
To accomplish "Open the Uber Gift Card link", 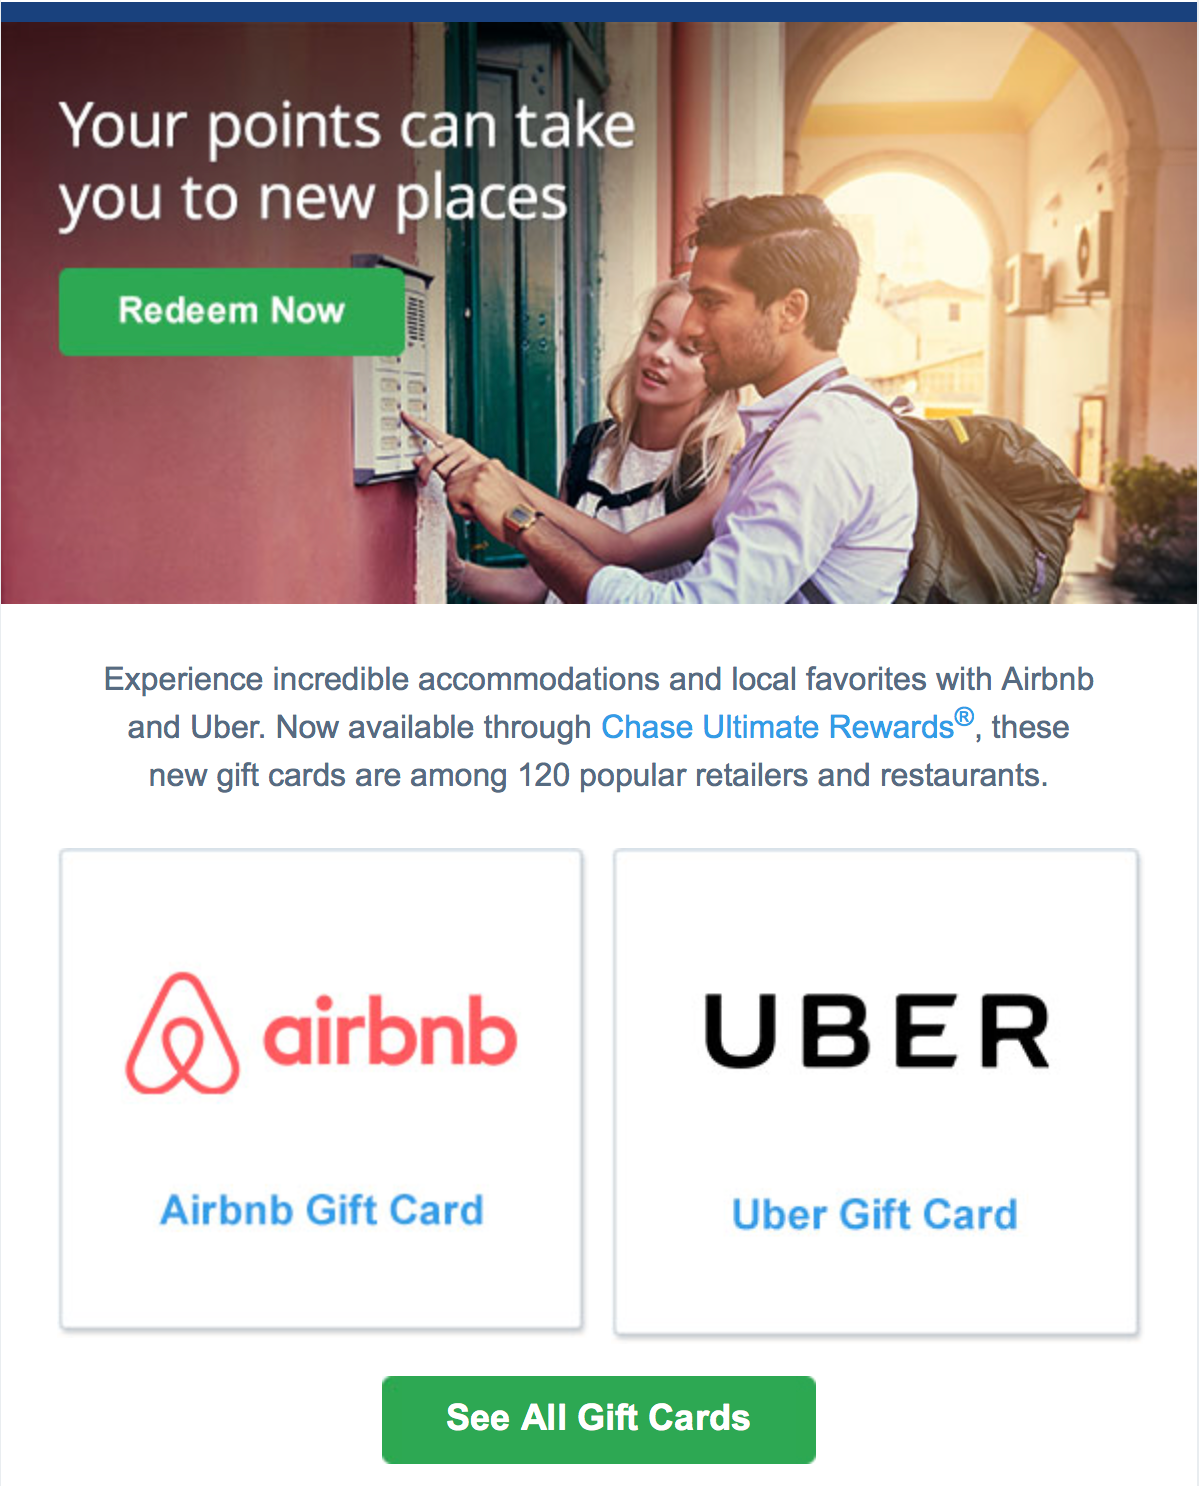I will coord(875,1214).
